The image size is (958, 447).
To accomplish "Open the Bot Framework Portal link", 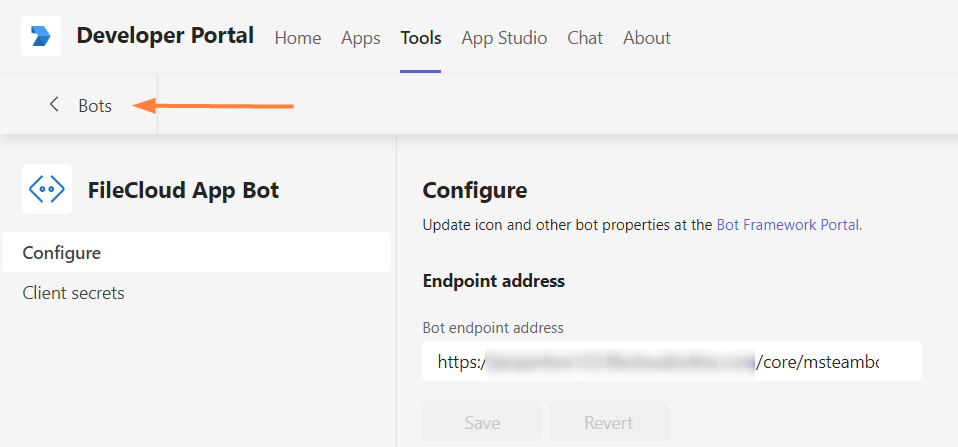I will pos(787,225).
